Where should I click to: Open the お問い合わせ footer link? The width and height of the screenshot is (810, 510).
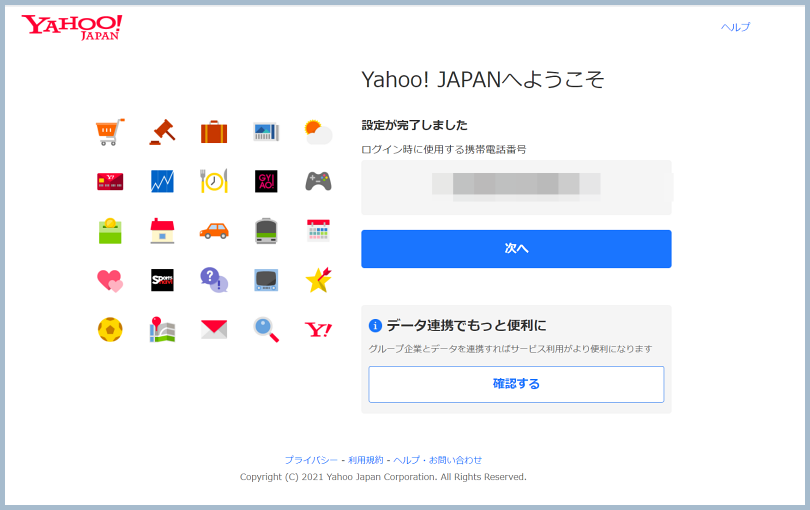pos(455,460)
